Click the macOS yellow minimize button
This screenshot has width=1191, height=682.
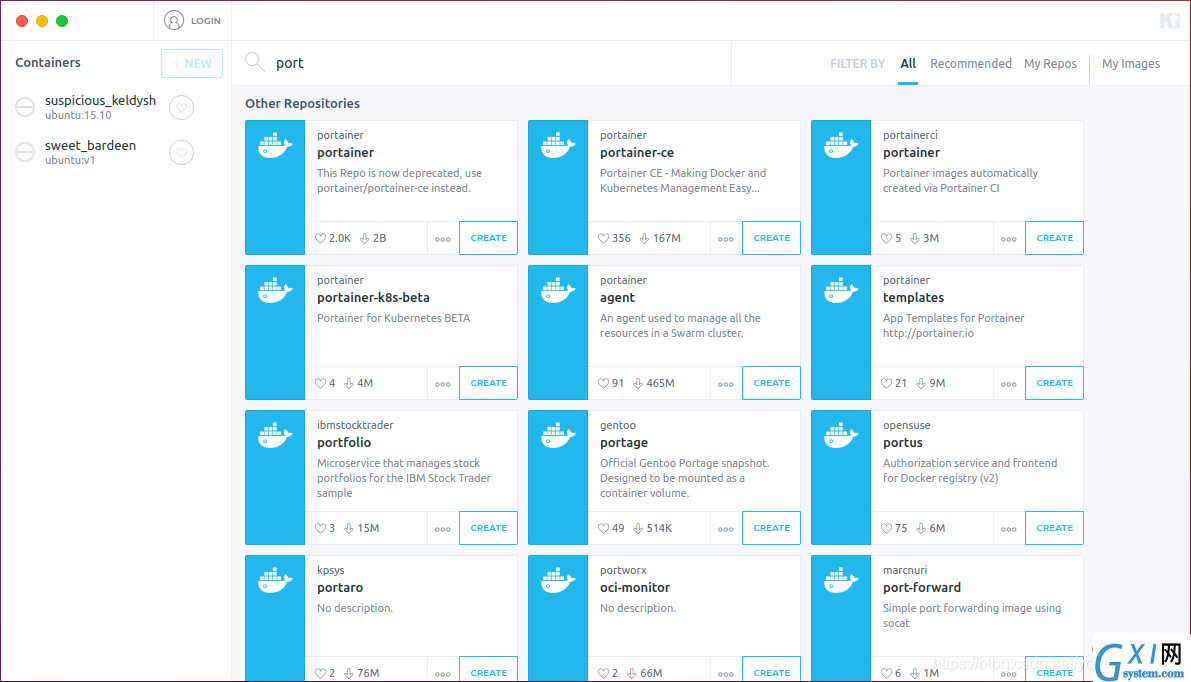43,21
